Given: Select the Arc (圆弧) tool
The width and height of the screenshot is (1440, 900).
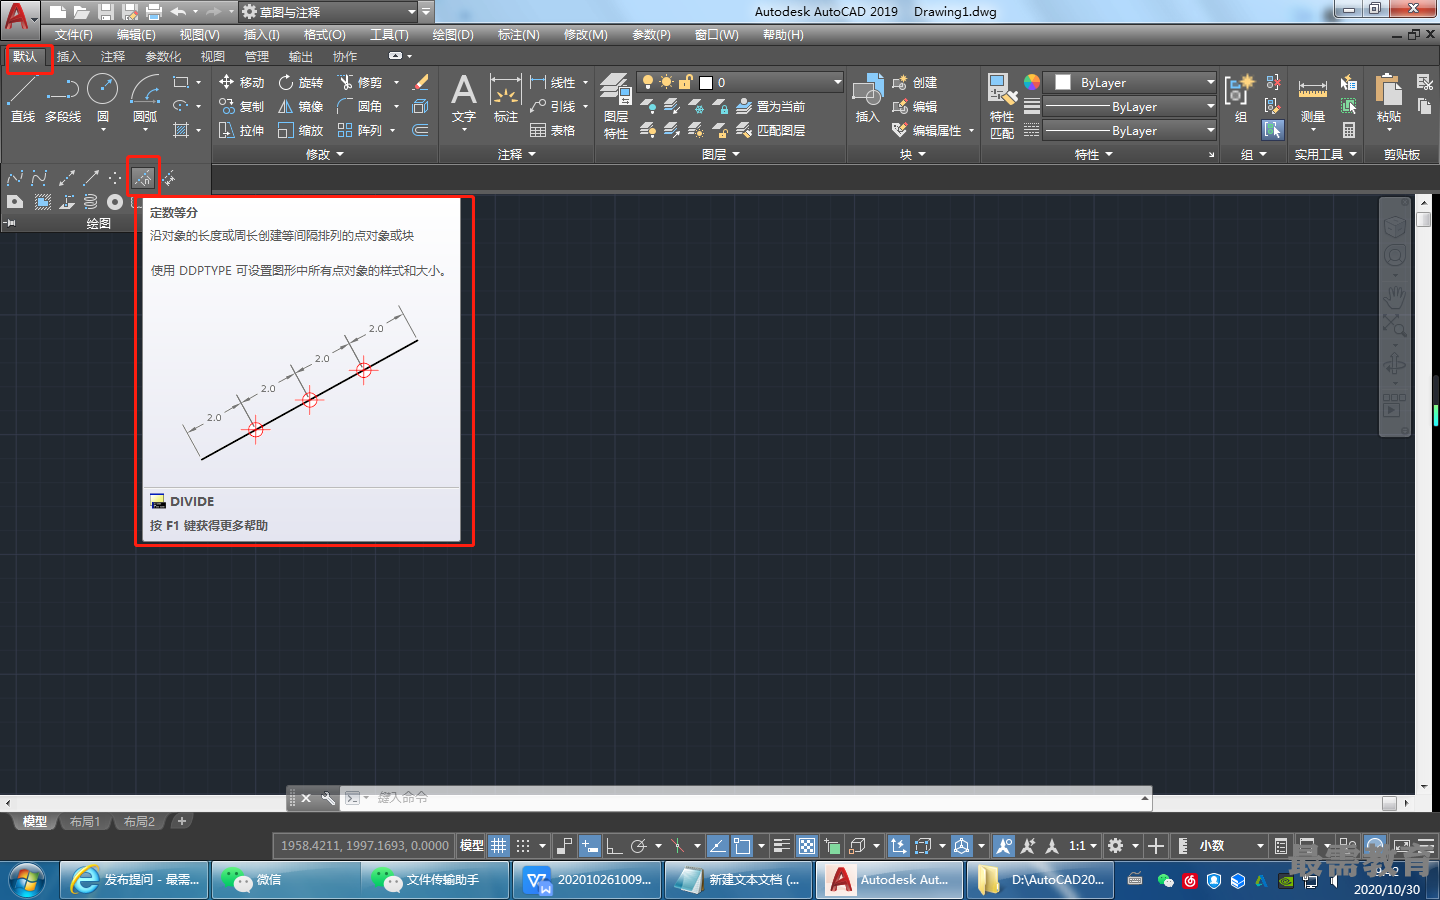Looking at the screenshot, I should click(145, 98).
